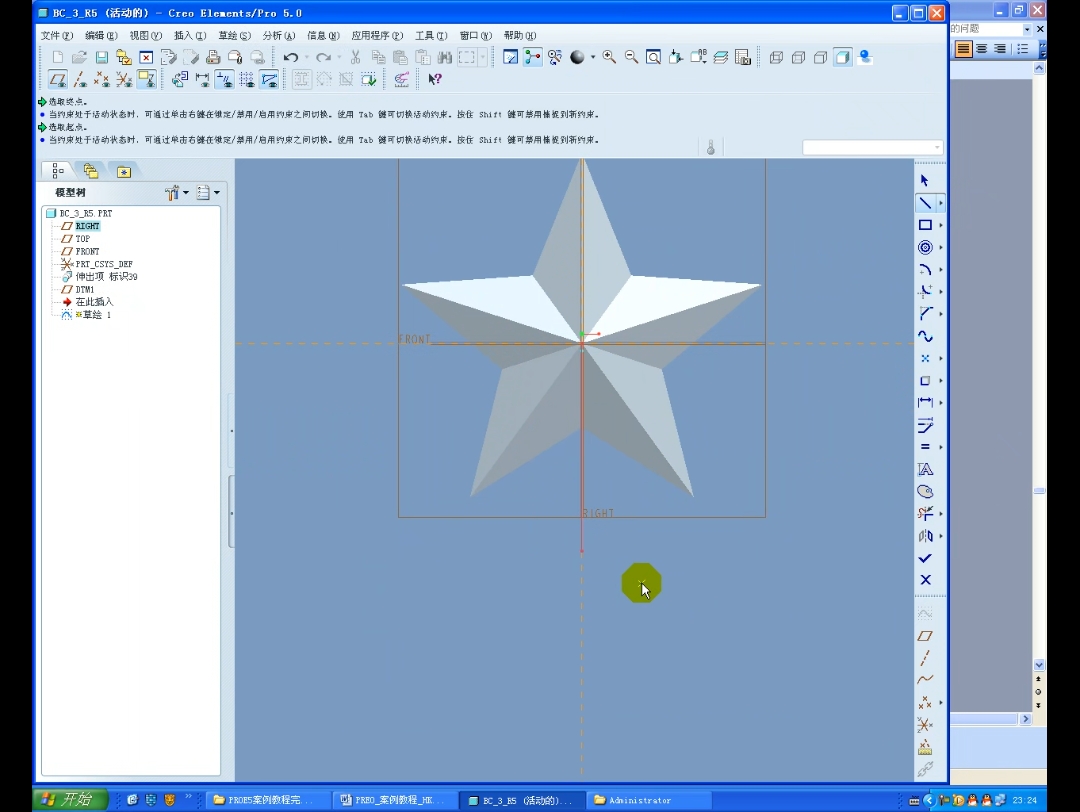Expand the Trim tool flyout arrow

tap(941, 513)
